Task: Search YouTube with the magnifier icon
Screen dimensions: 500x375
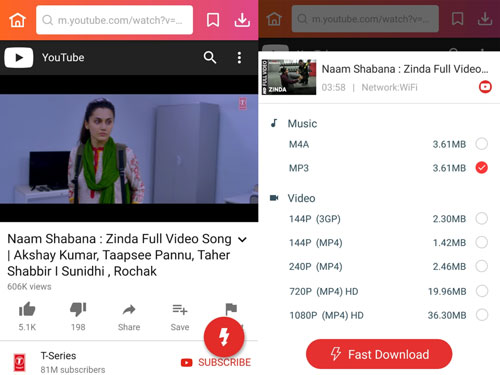Action: pyautogui.click(x=210, y=57)
